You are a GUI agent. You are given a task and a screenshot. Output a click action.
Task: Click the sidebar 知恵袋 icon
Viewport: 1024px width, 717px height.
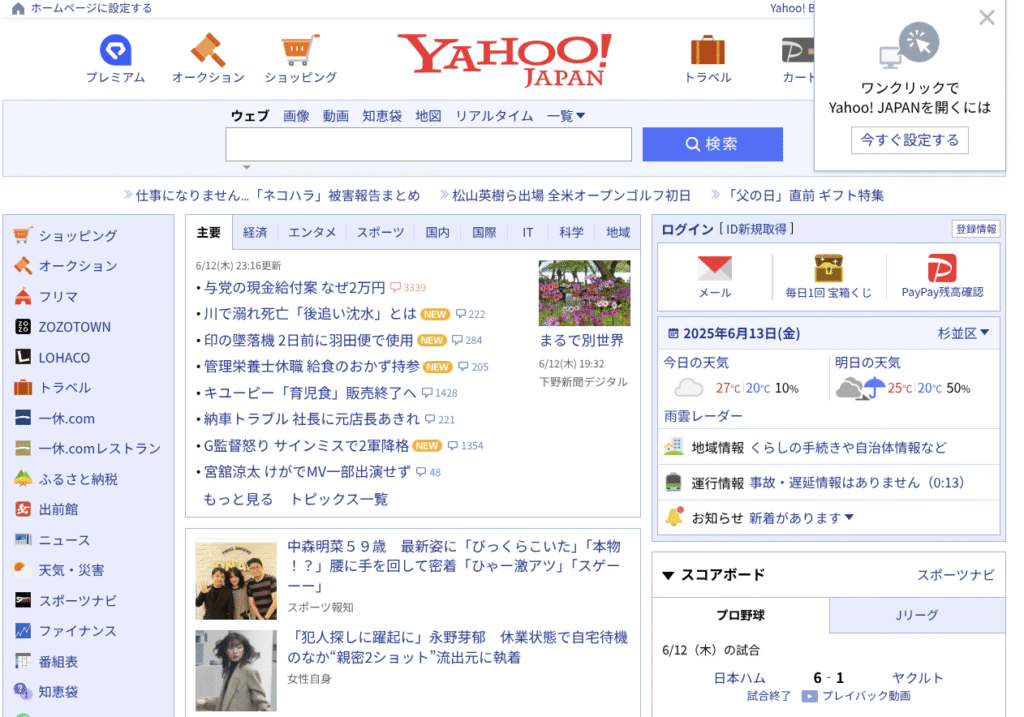coord(23,691)
